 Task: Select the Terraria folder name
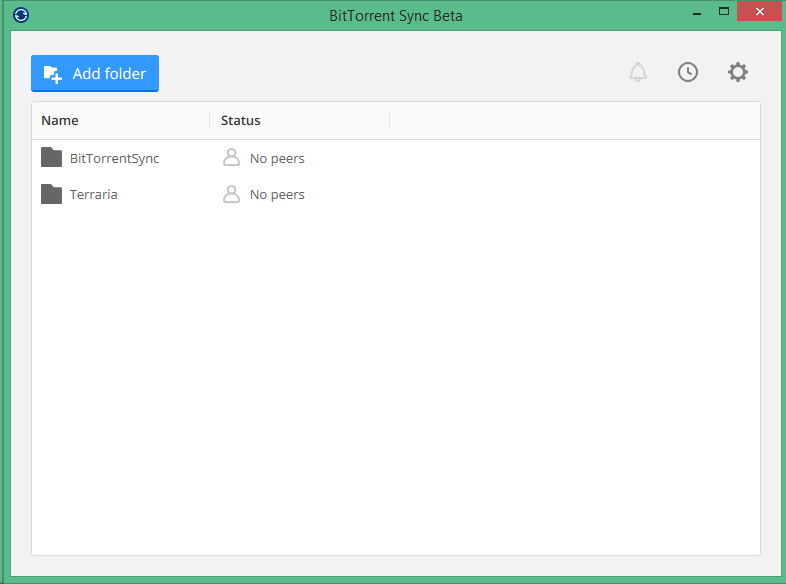pyautogui.click(x=94, y=194)
